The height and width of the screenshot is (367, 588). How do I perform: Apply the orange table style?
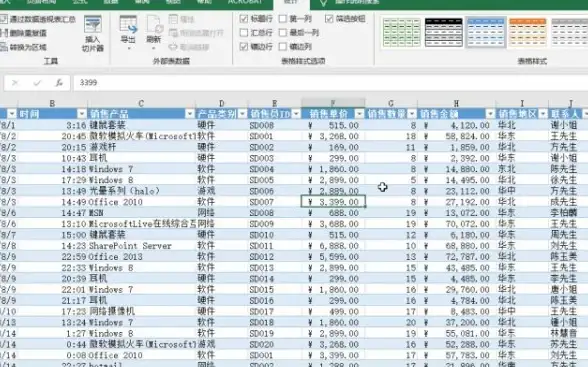tap(528, 33)
